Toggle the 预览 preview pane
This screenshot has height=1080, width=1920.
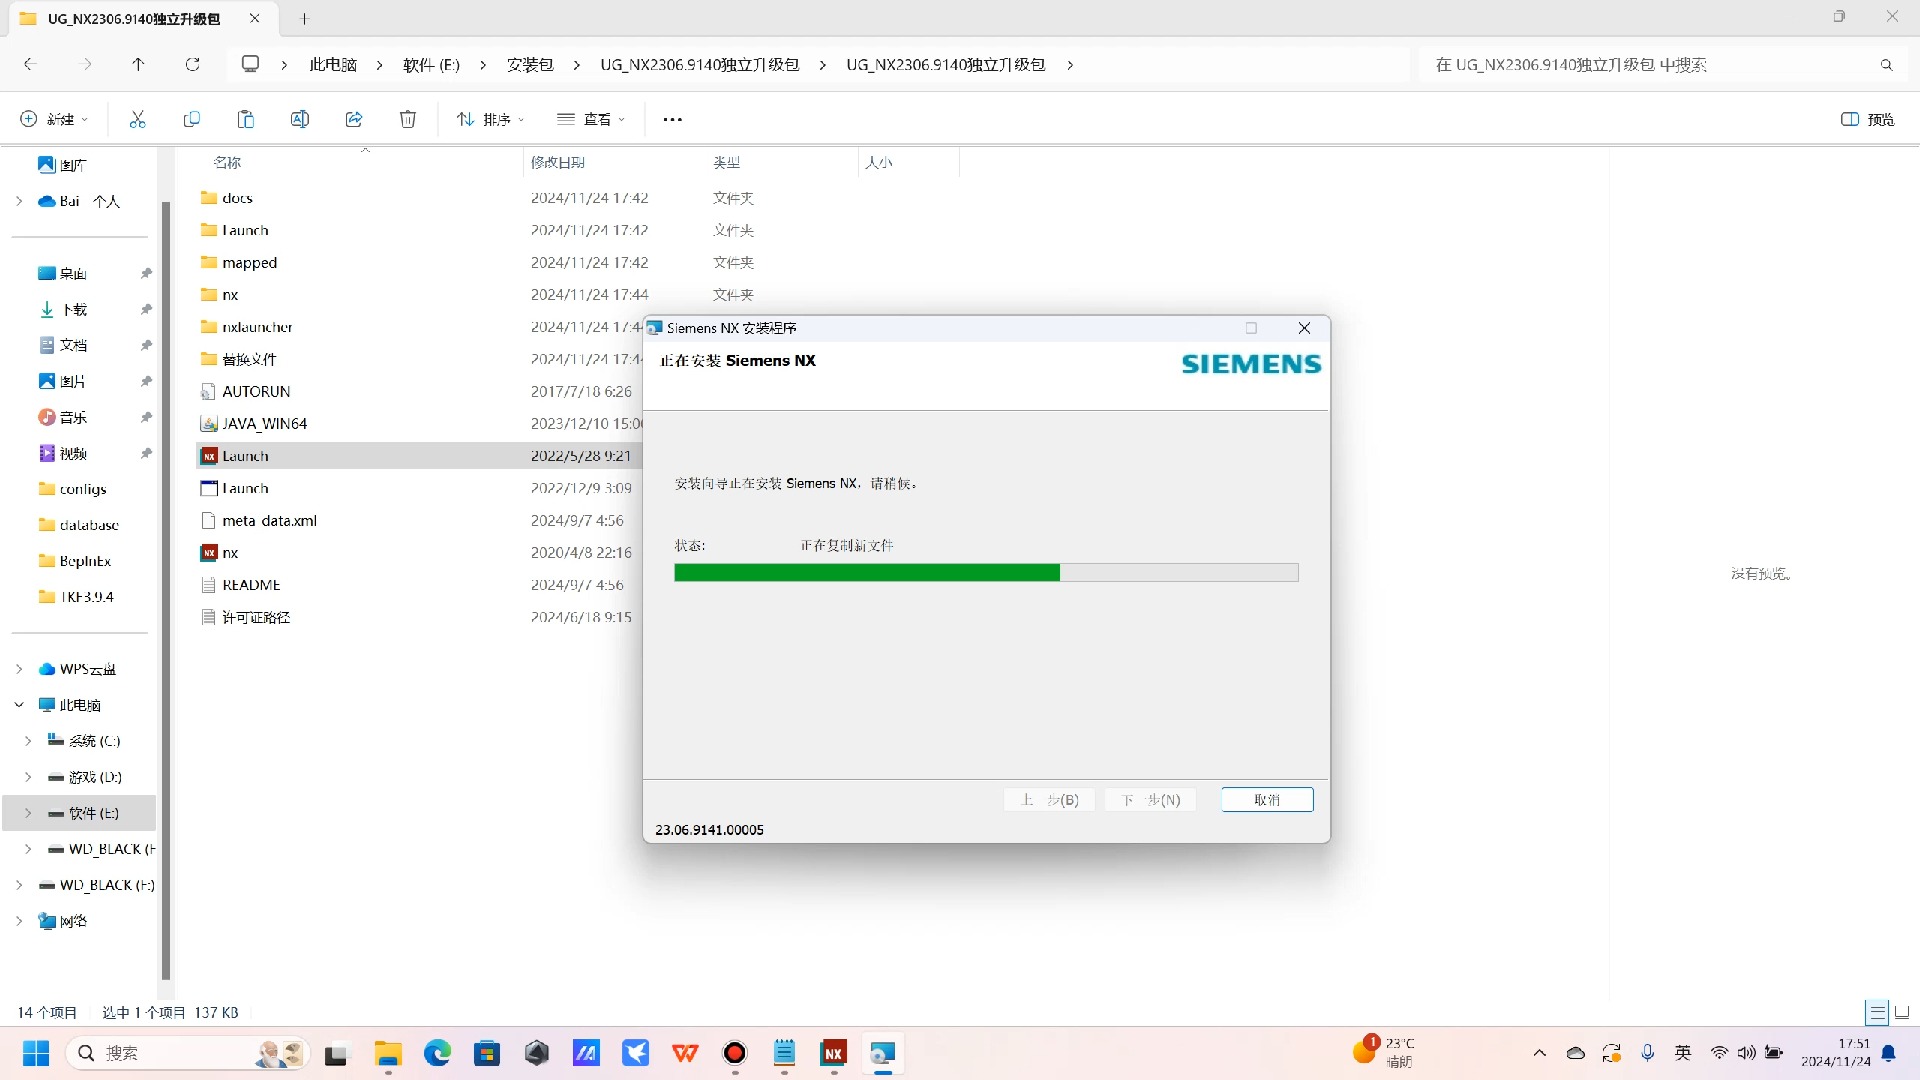coord(1866,118)
